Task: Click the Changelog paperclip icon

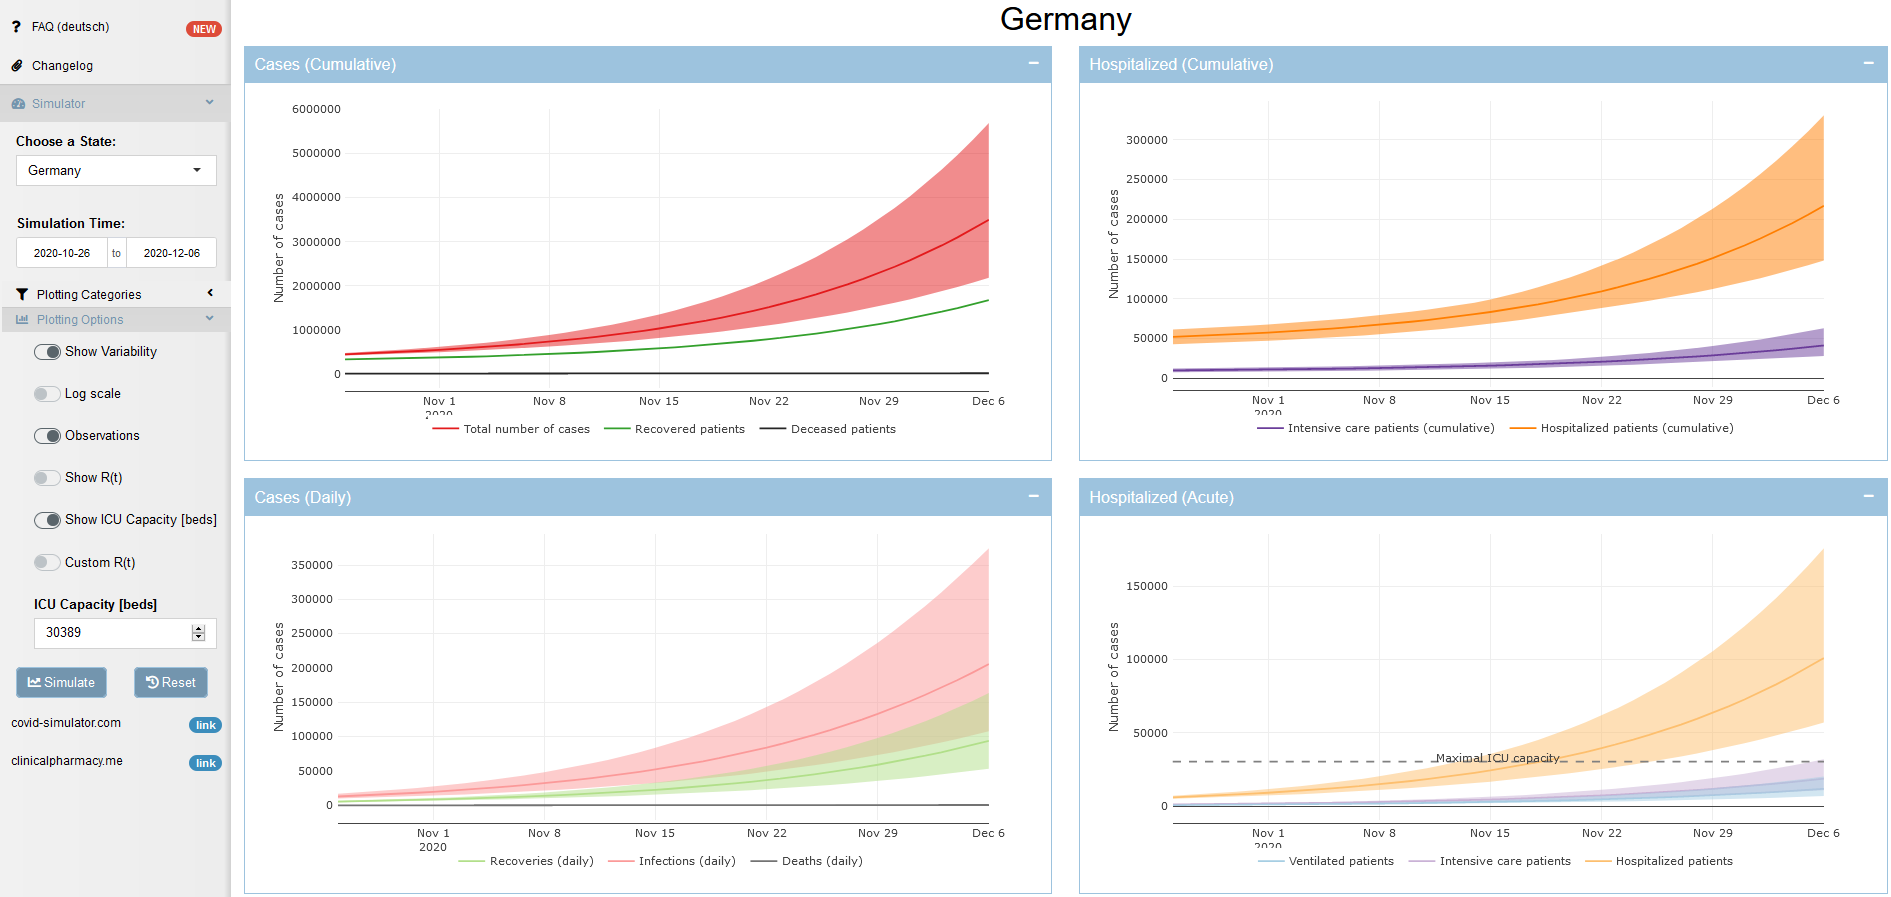Action: pos(17,66)
